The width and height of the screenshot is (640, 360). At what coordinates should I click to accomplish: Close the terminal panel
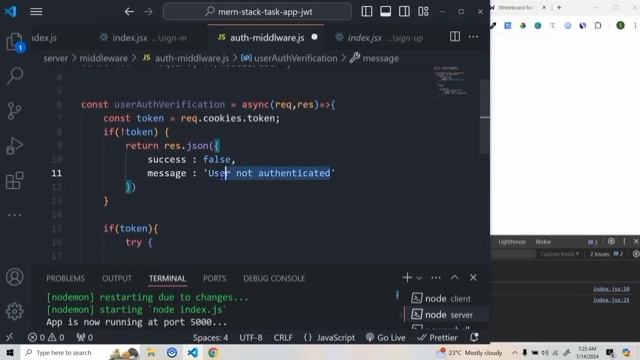pyautogui.click(x=473, y=278)
